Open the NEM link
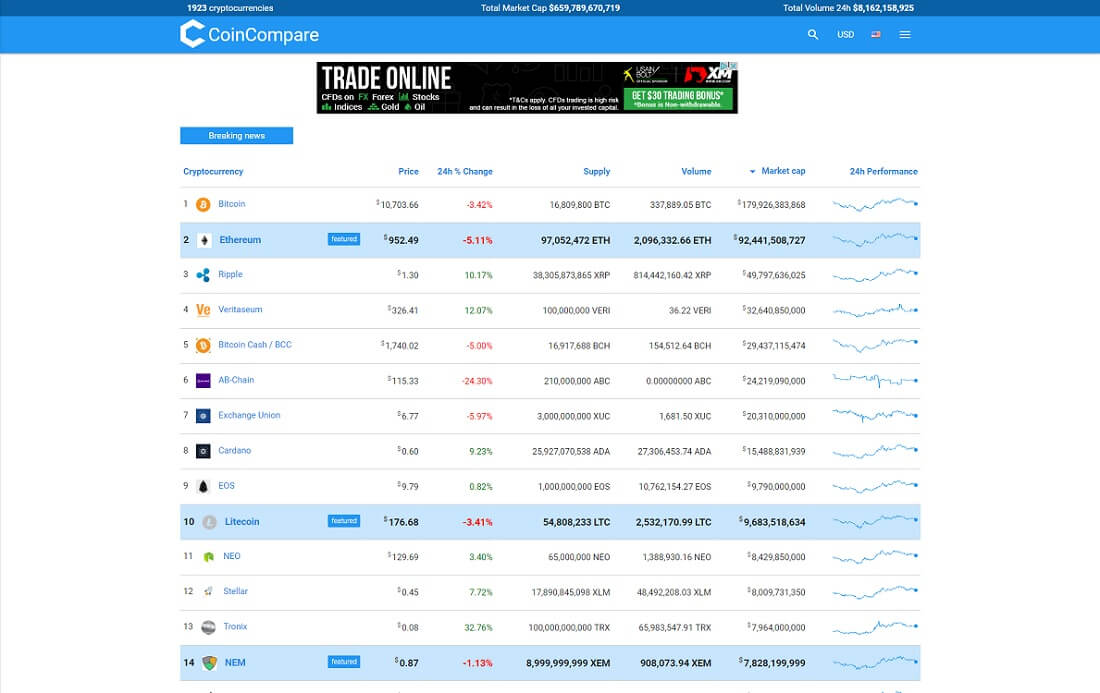Viewport: 1100px width, 693px height. (235, 663)
